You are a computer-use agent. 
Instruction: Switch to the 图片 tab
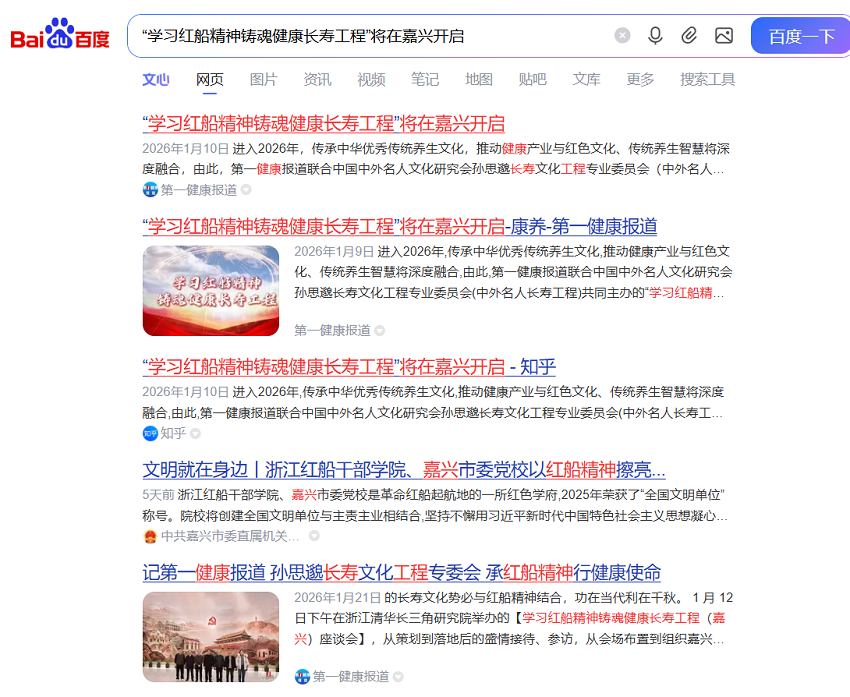pyautogui.click(x=263, y=80)
